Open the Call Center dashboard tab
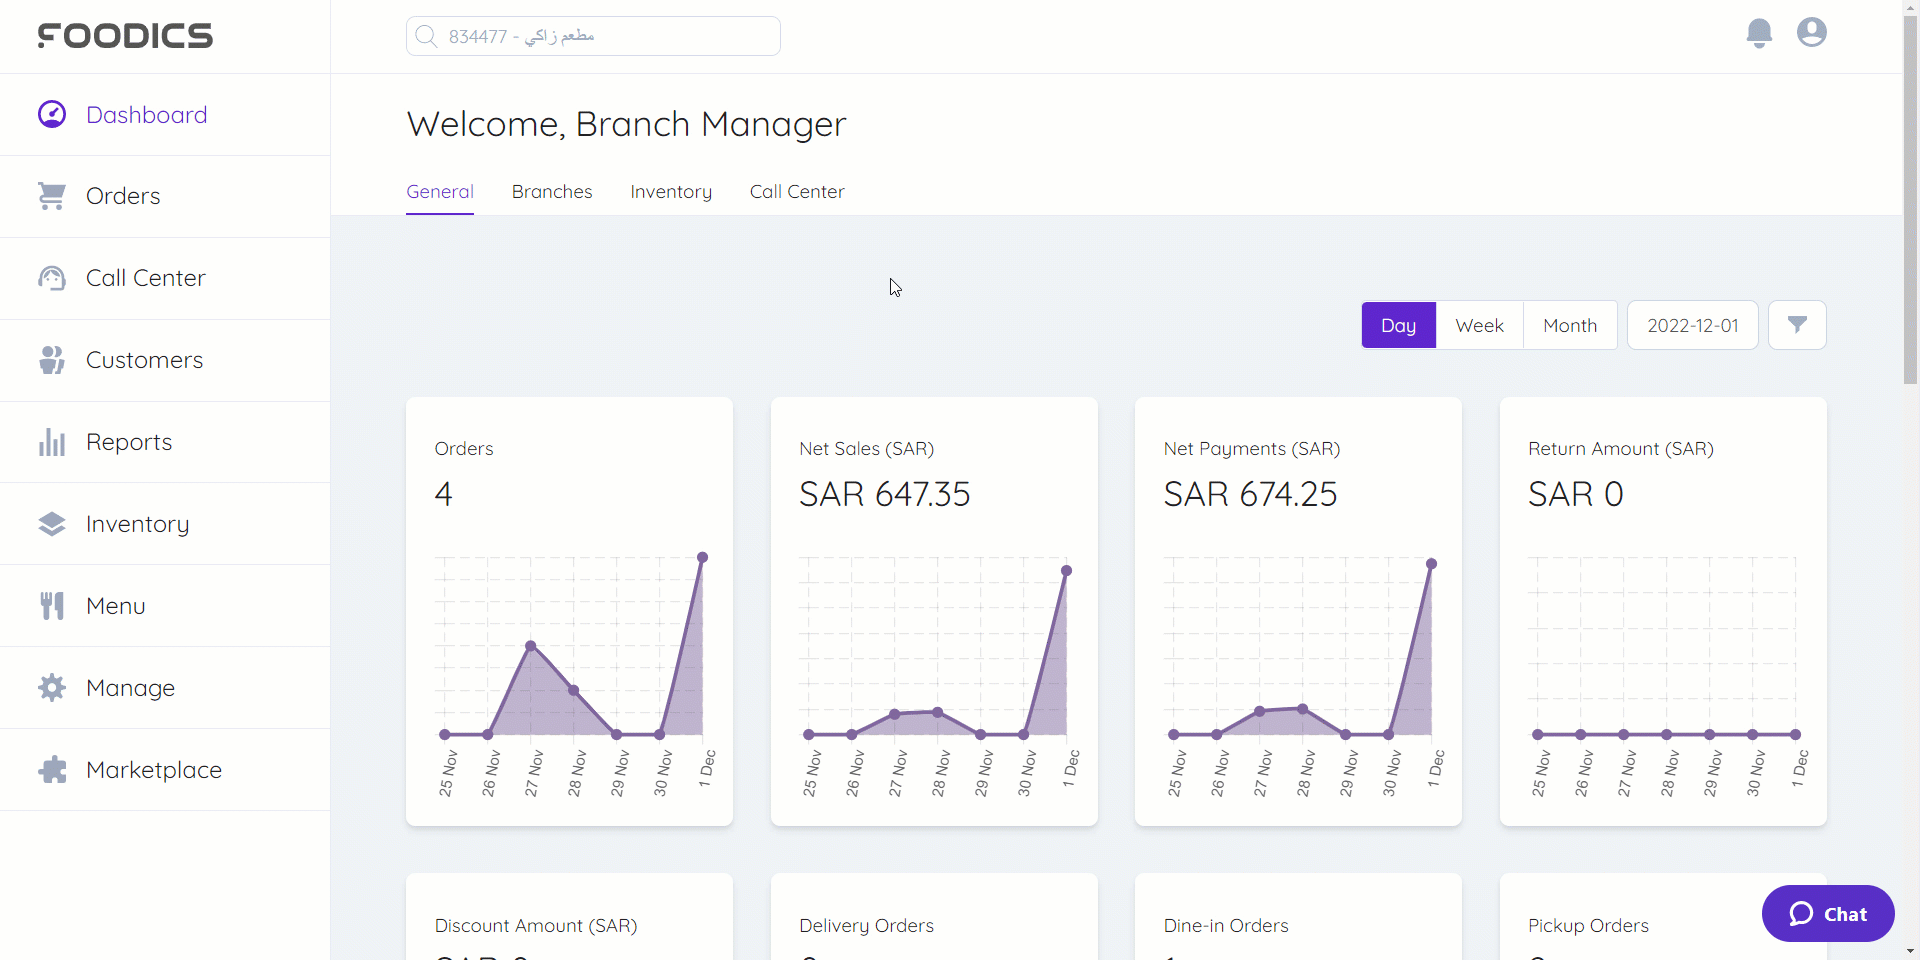 [797, 192]
